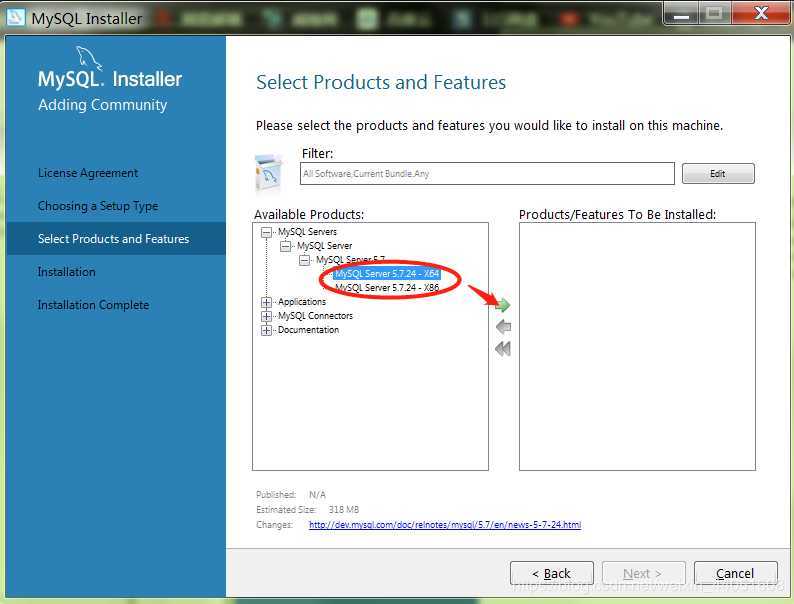Expand the Documentation tree node

[266, 331]
